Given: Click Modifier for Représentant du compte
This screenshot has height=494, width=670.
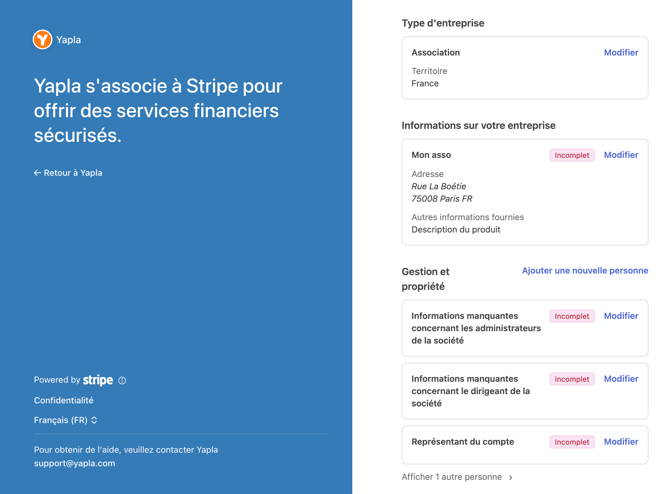Looking at the screenshot, I should (621, 441).
